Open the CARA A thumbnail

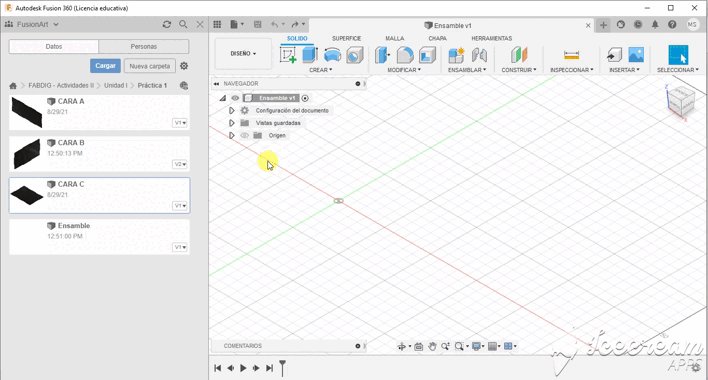tap(27, 112)
